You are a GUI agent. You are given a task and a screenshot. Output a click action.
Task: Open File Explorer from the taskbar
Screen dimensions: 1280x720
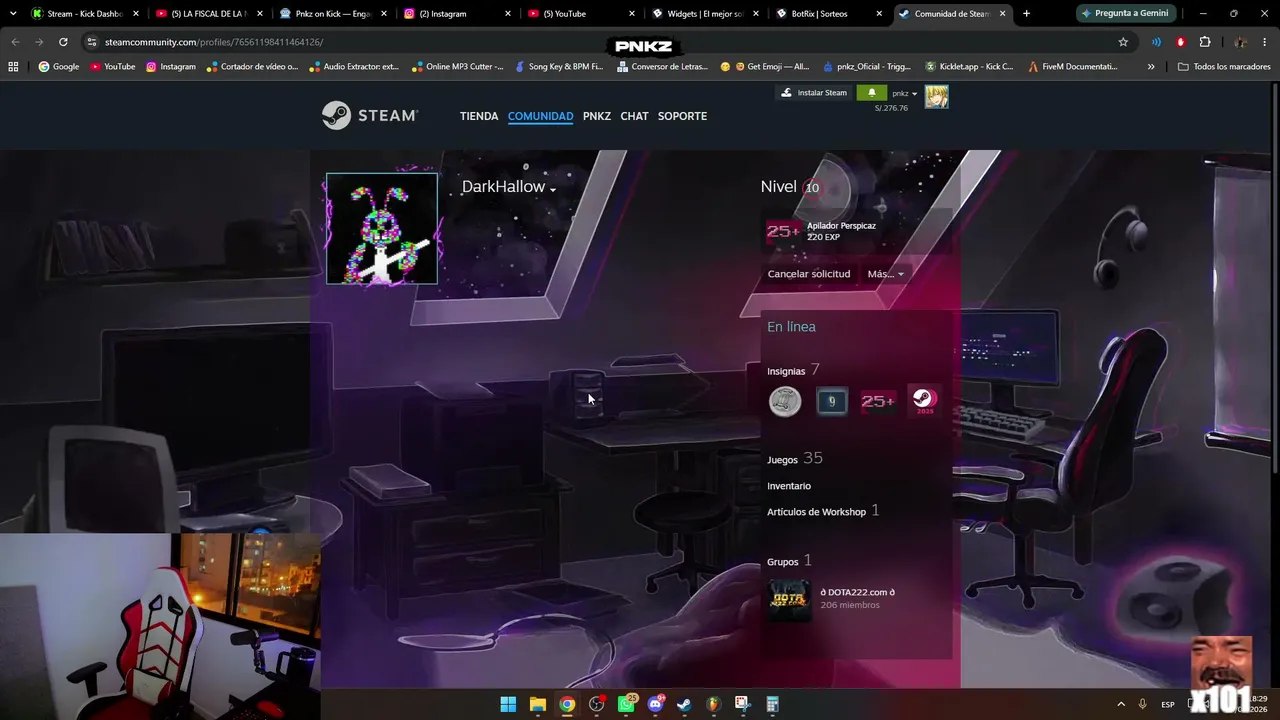pos(537,704)
